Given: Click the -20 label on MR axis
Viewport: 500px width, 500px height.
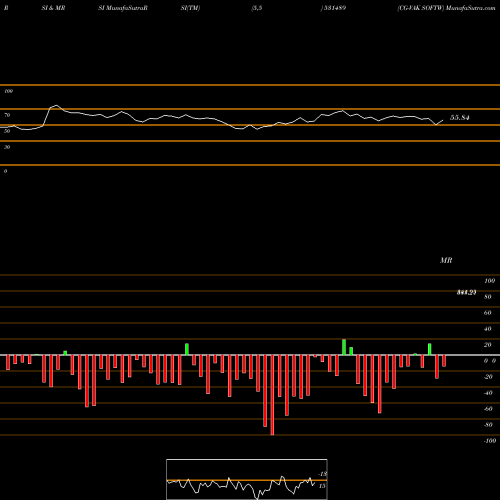Looking at the screenshot, I should tap(488, 377).
